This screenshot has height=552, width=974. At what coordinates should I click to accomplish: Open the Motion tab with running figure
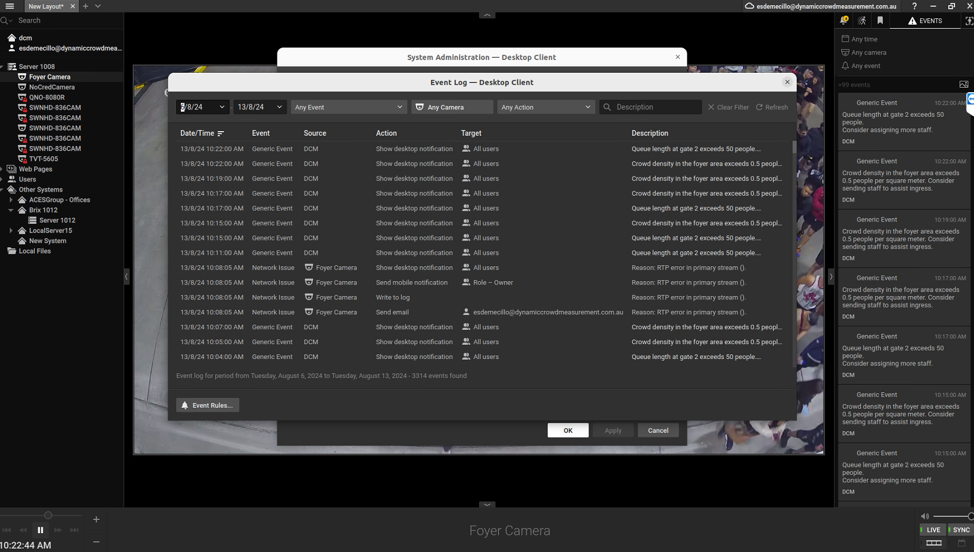[862, 20]
